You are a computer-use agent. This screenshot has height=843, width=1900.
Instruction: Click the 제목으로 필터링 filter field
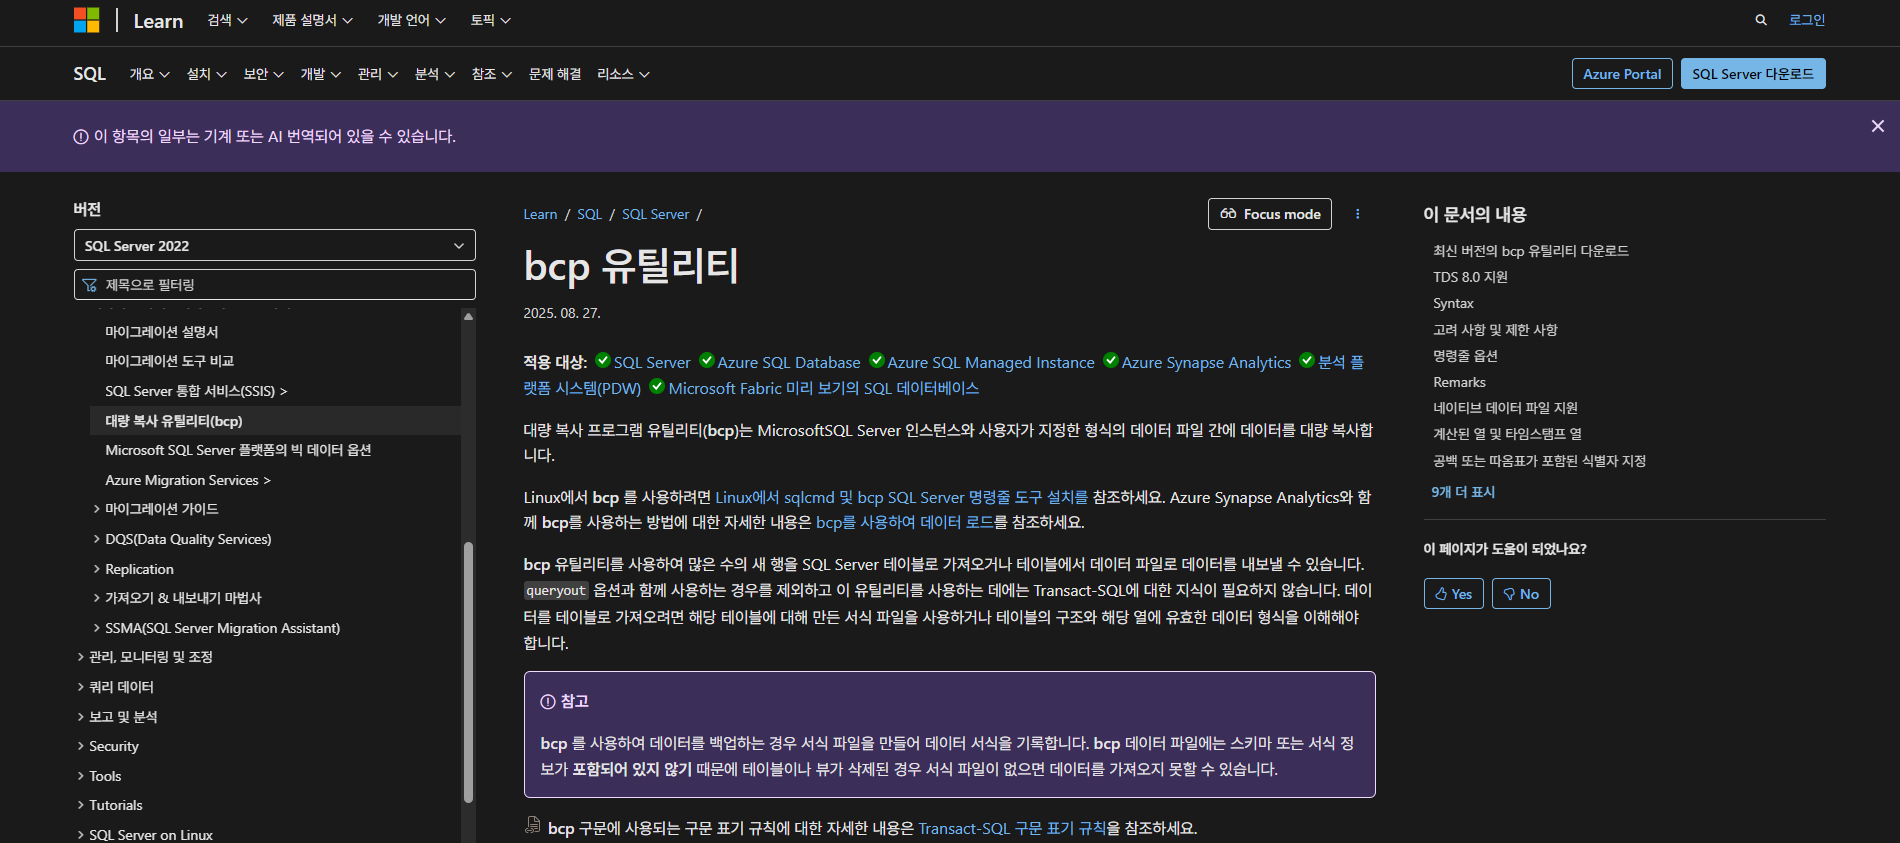coord(275,284)
